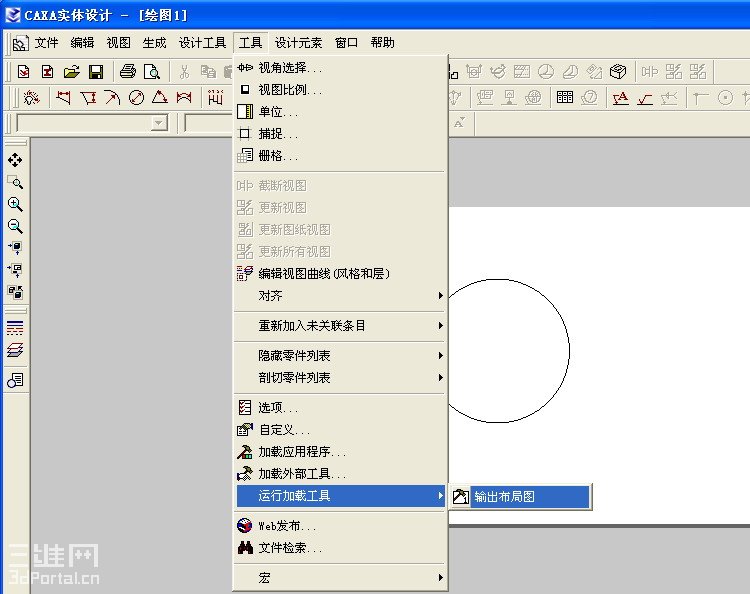Click the Output Layout submenu icon

point(461,496)
